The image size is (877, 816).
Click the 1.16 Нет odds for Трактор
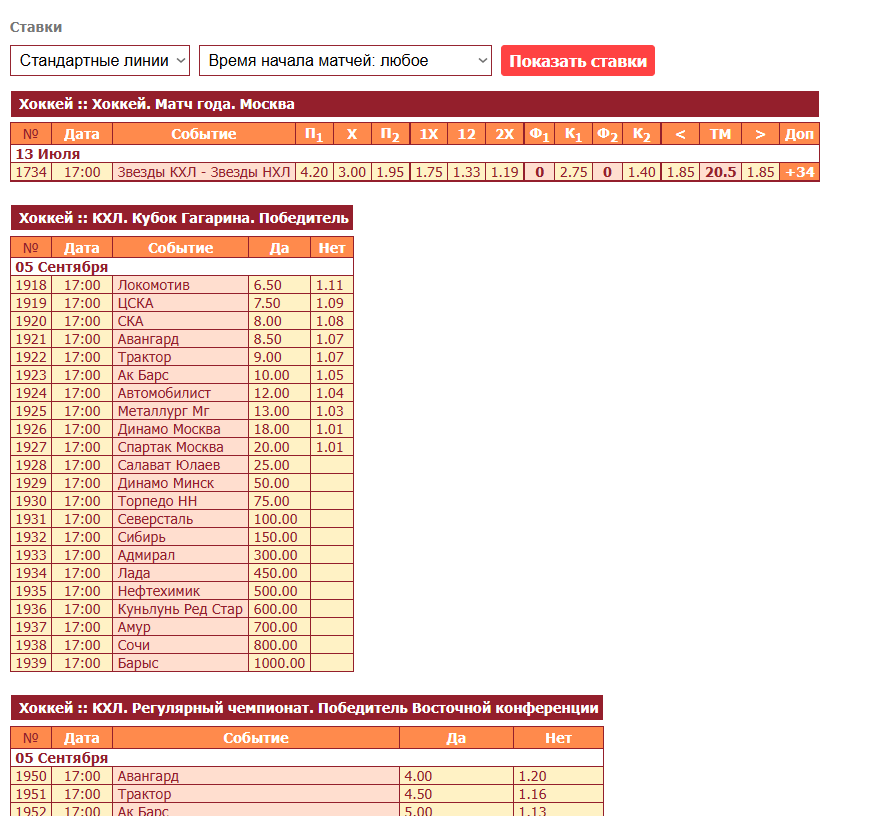point(558,794)
